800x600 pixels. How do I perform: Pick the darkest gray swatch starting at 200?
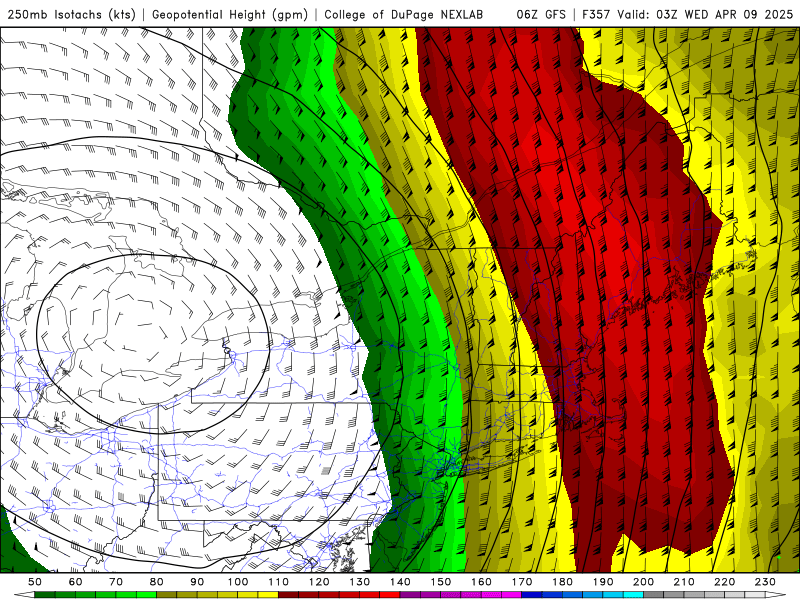point(654,595)
